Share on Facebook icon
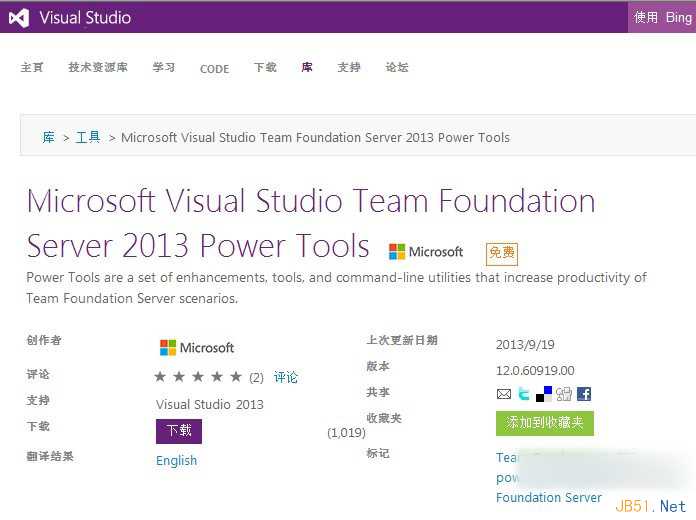This screenshot has height=520, width=696. (584, 394)
